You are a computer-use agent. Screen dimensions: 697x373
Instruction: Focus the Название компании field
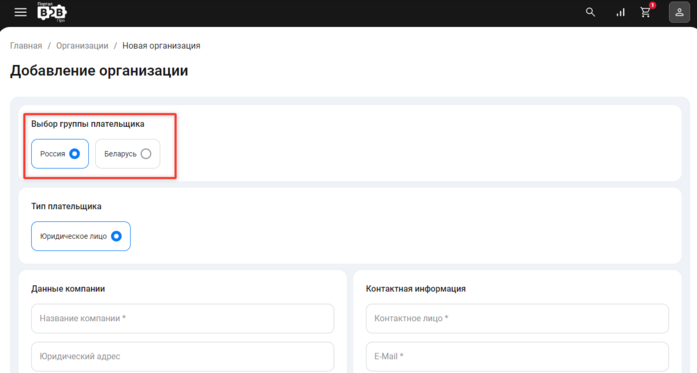coord(183,318)
